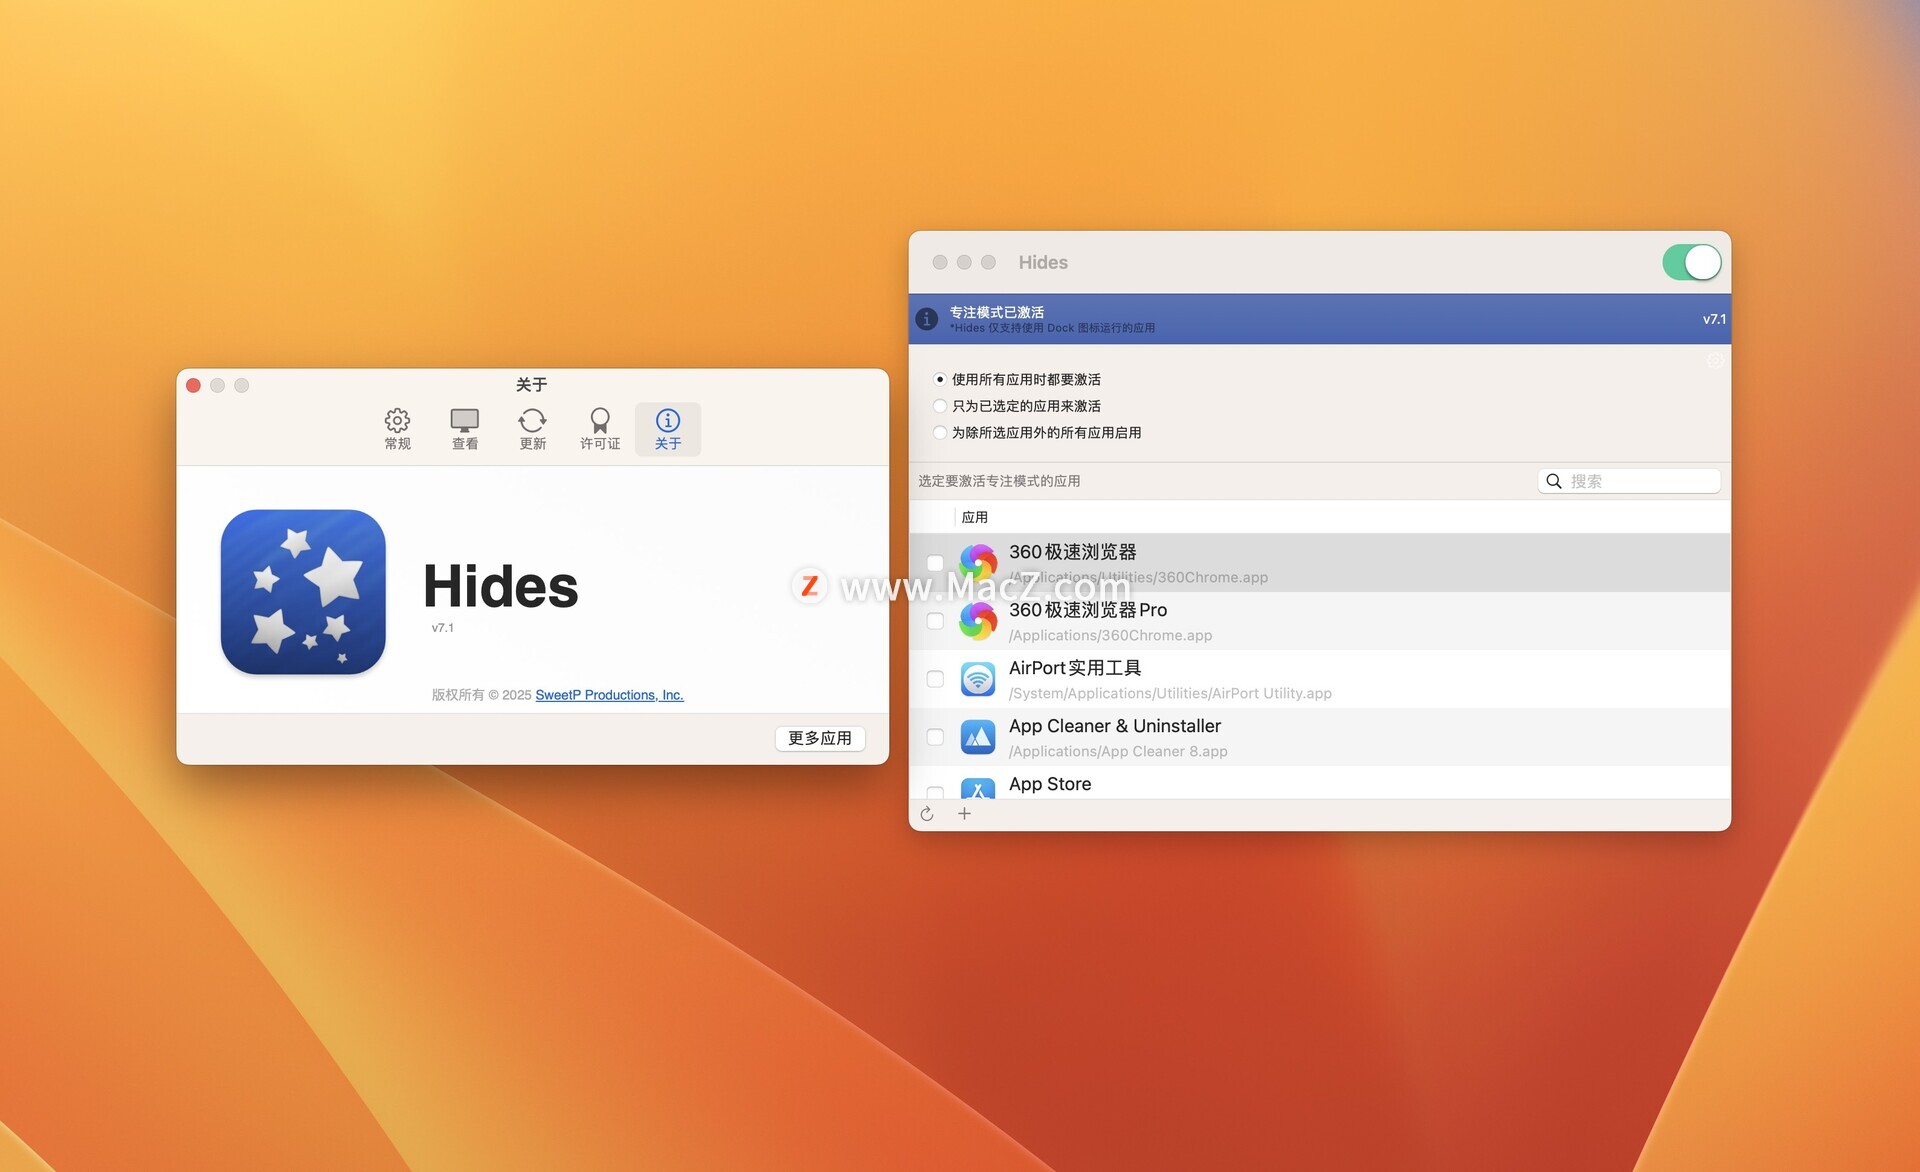Click the 专注模式已激活 banner text
Screen dimensions: 1920x1172
click(x=996, y=312)
